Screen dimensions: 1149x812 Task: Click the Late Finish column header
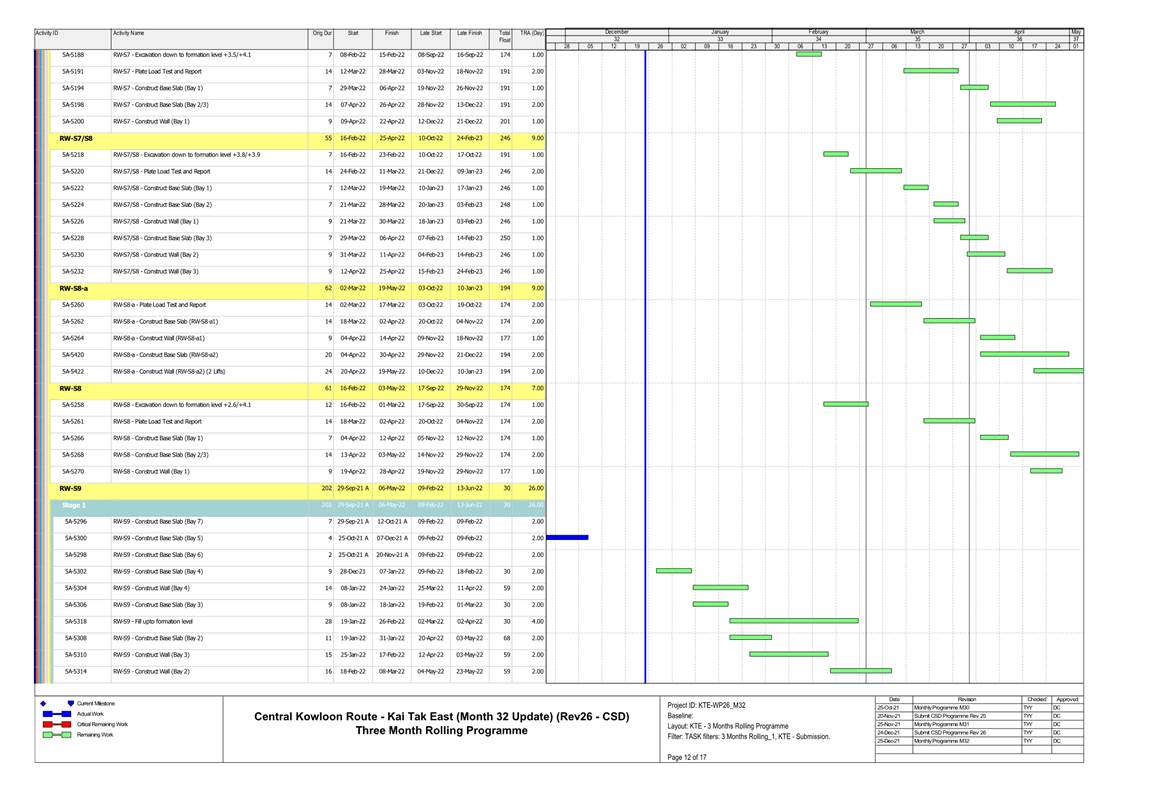[x=469, y=35]
